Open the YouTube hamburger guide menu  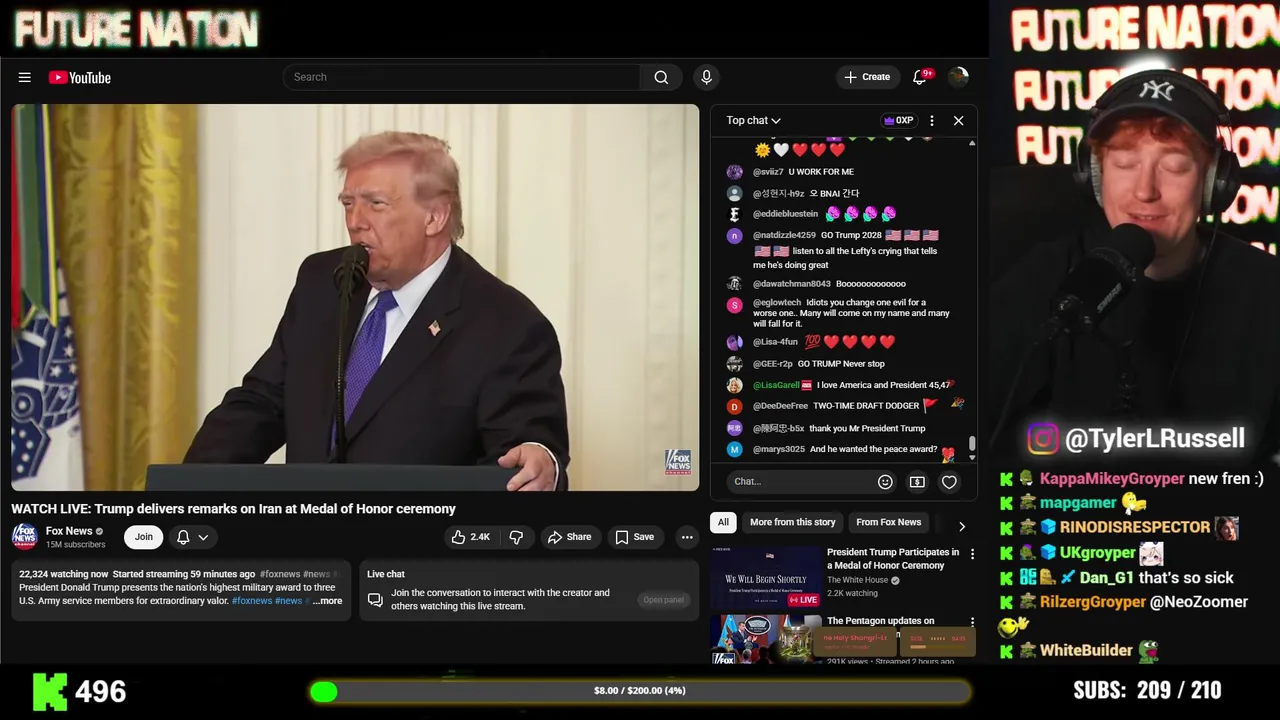(25, 77)
